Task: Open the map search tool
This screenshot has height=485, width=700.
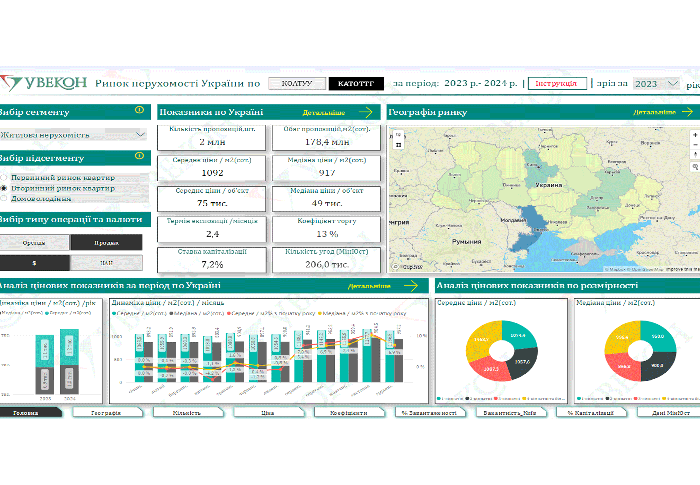Action: 695,167
